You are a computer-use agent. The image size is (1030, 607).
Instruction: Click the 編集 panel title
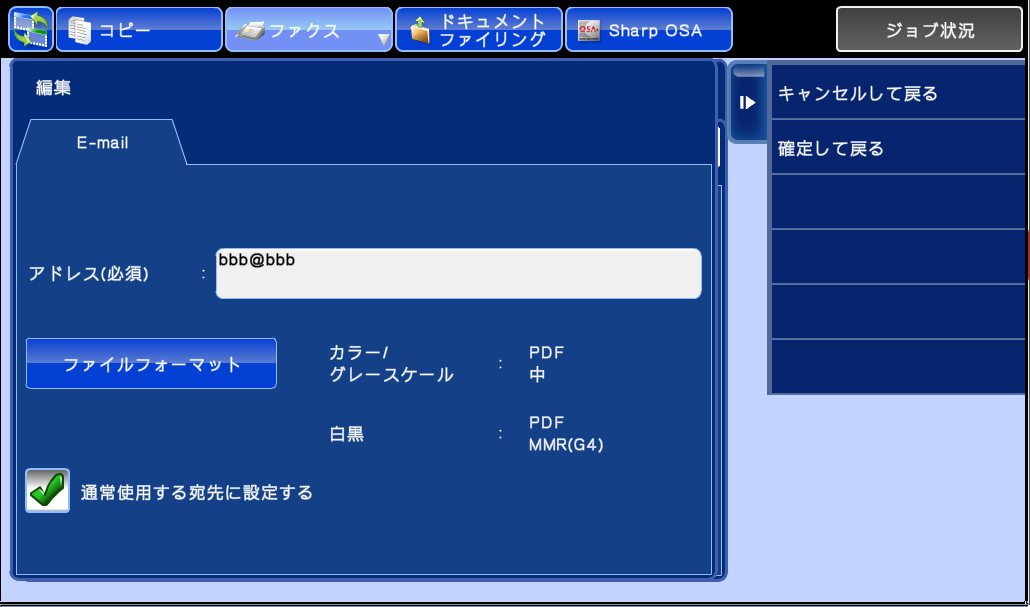point(54,88)
